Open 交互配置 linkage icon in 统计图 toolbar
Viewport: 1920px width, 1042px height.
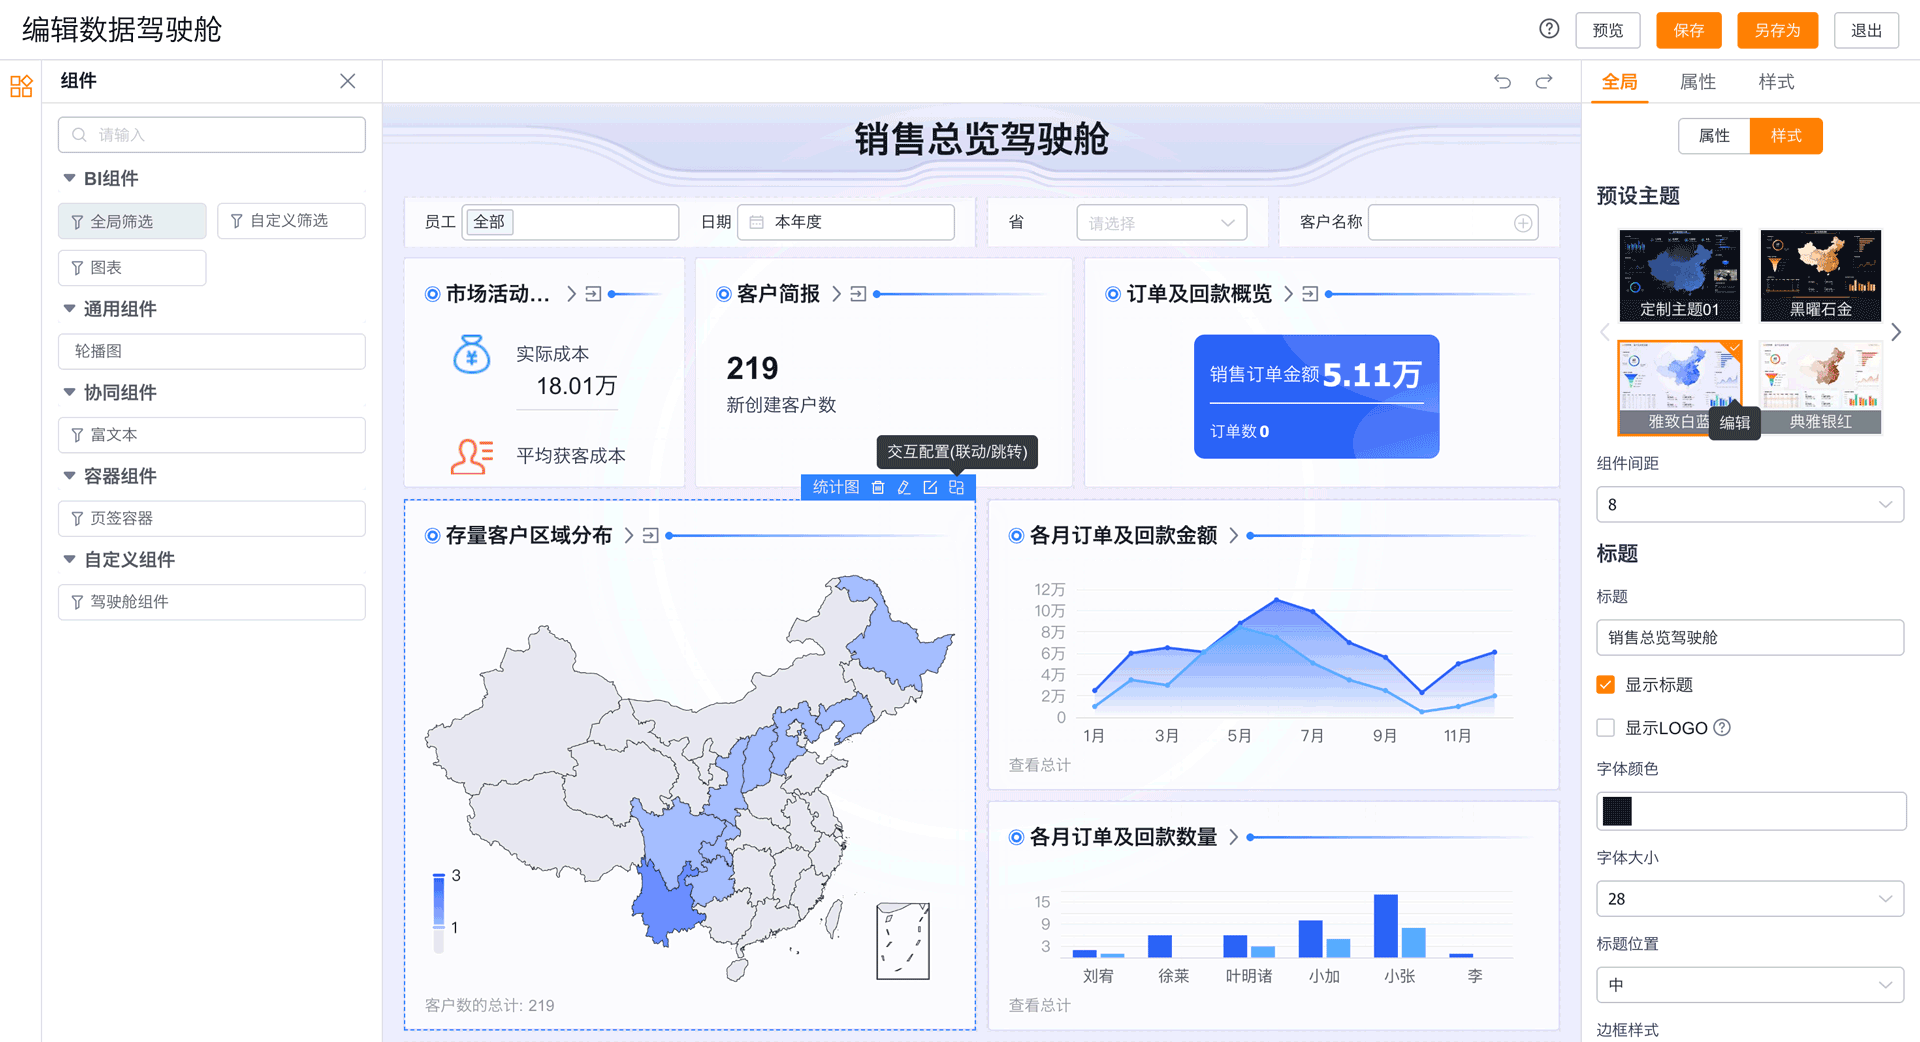[x=957, y=487]
